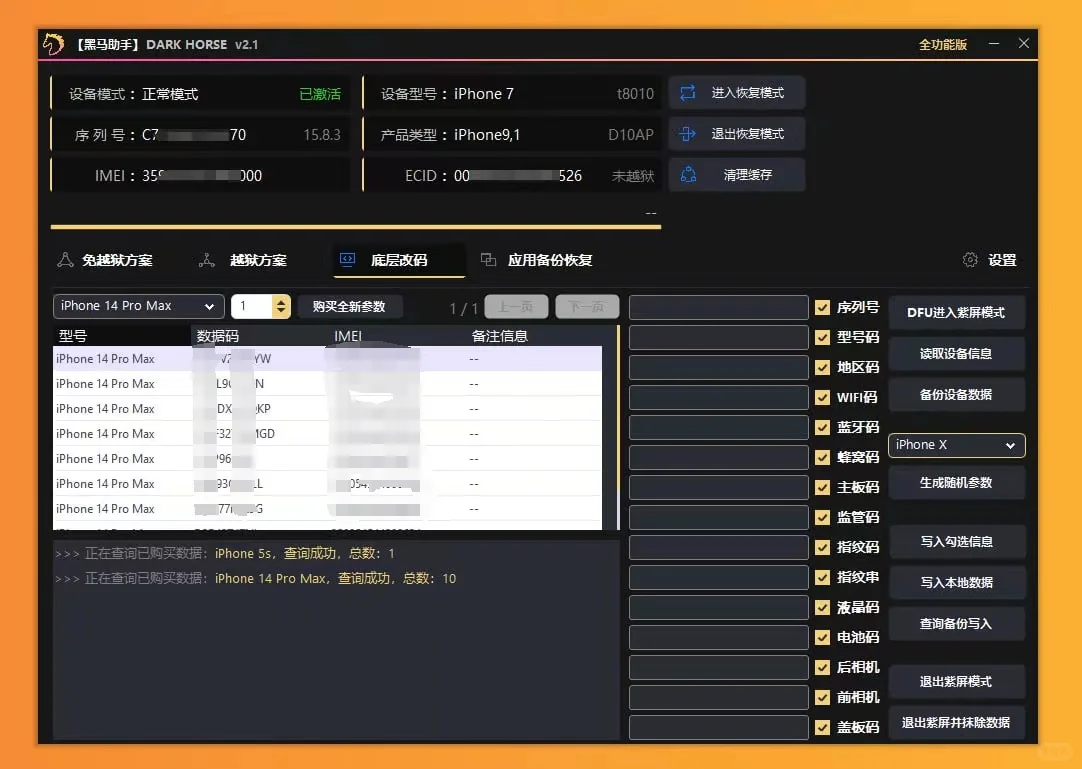Click the 序列号 input field
This screenshot has height=769, width=1082.
click(718, 307)
